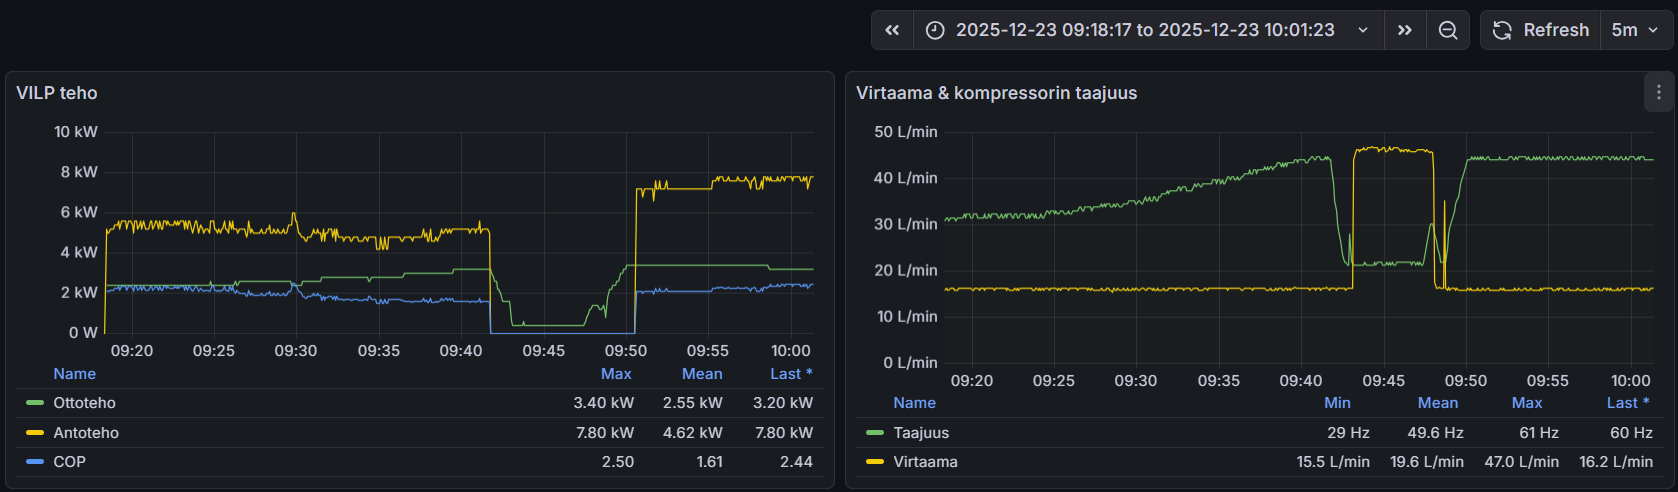Toggle COP series in legend
This screenshot has height=492, width=1678.
[69, 462]
